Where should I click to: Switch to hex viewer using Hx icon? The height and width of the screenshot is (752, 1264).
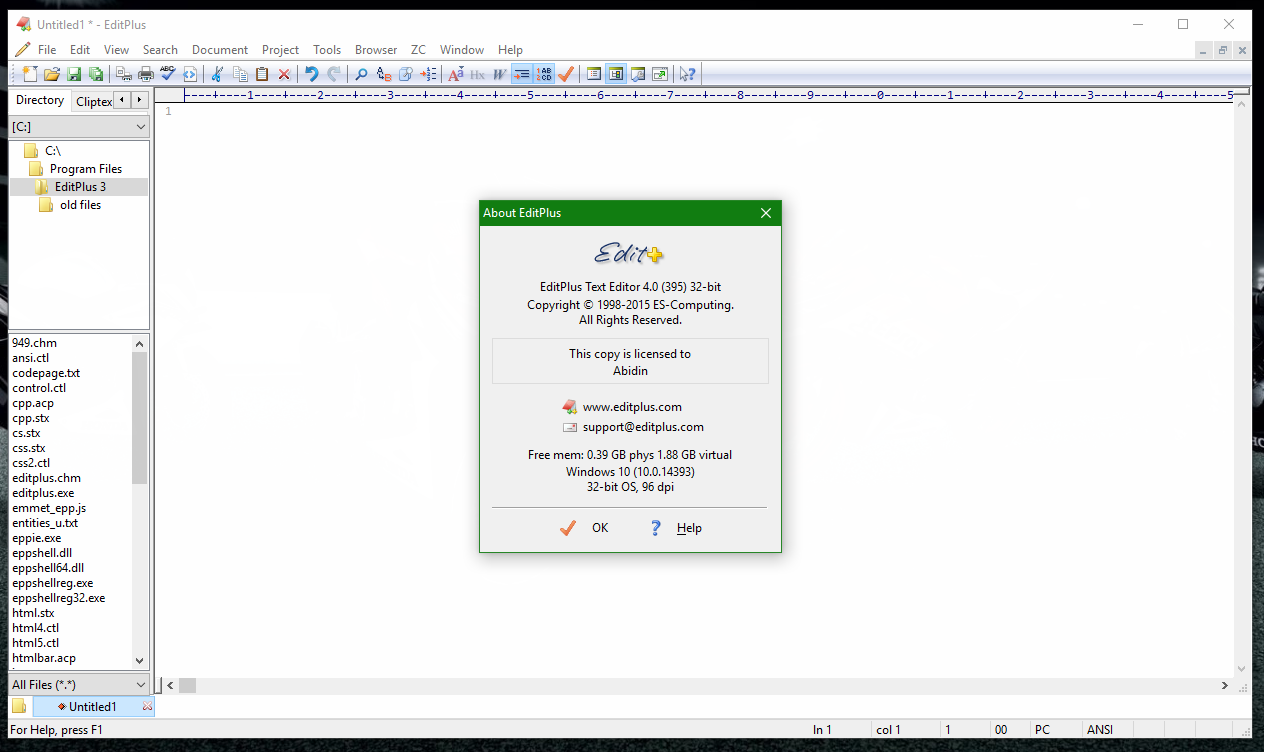(477, 73)
